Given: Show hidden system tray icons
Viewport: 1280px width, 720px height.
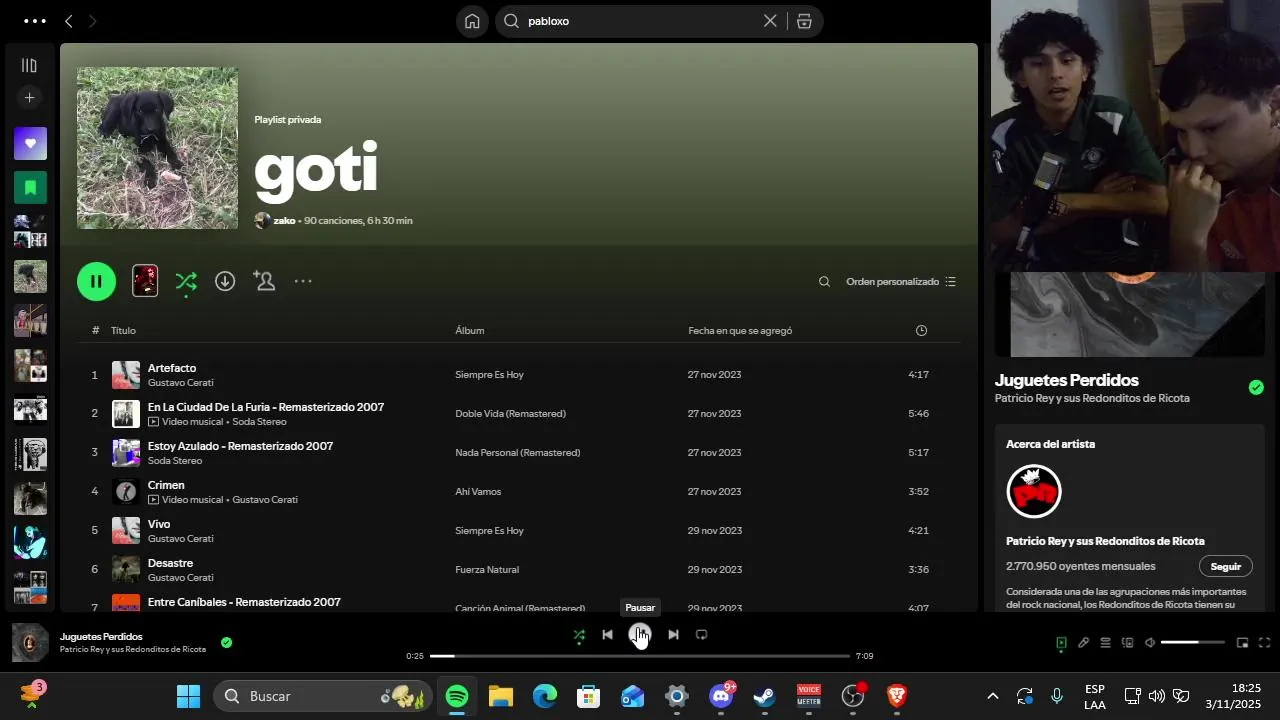Looking at the screenshot, I should 992,696.
